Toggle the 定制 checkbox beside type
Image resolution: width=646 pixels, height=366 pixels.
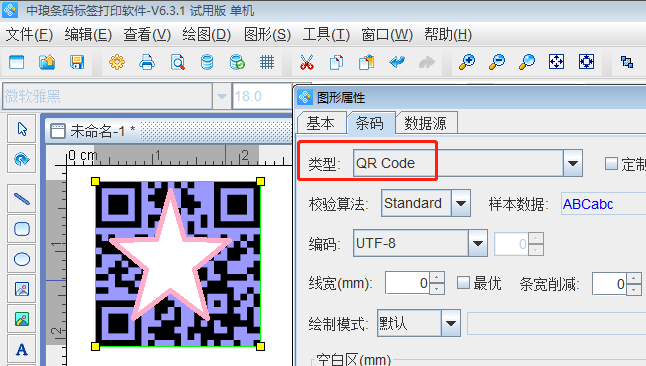611,164
